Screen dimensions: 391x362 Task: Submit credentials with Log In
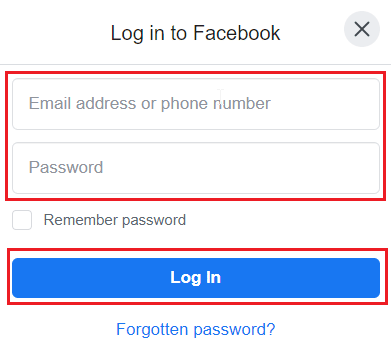196,278
